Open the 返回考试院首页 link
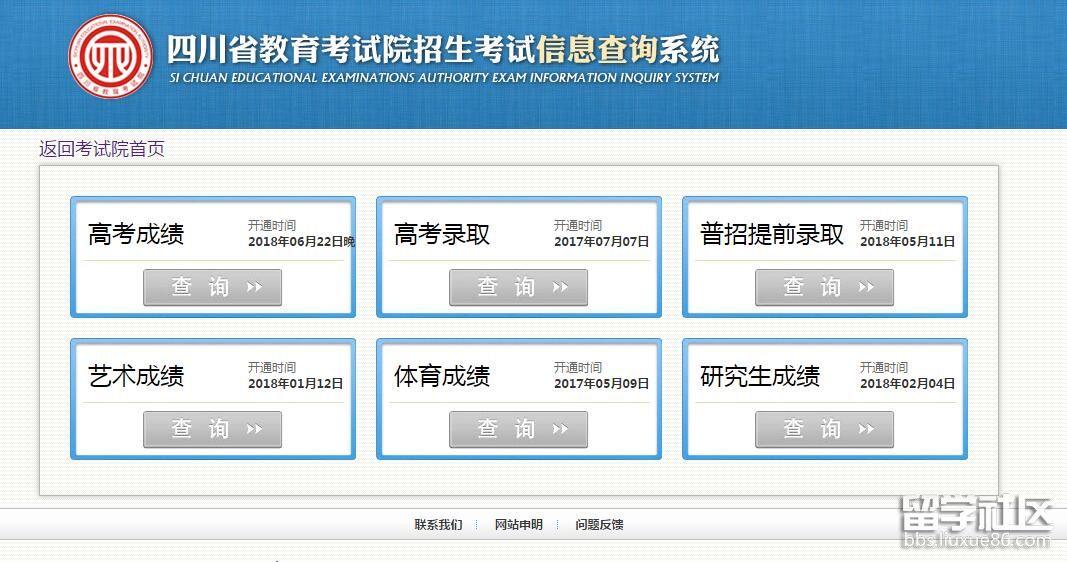Viewport: 1067px width, 562px height. pyautogui.click(x=102, y=149)
